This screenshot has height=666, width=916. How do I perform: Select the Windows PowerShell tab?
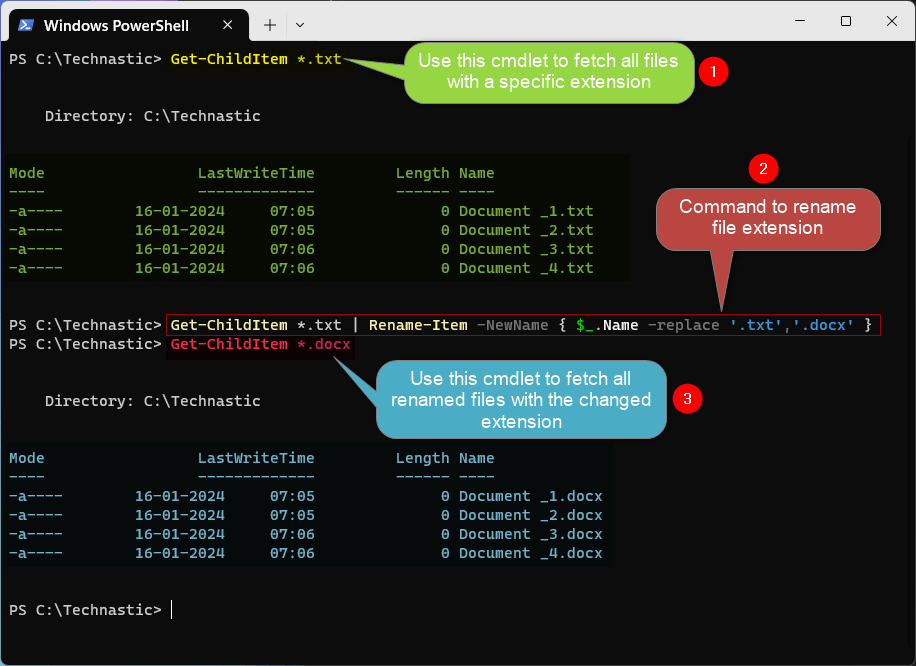coord(120,25)
